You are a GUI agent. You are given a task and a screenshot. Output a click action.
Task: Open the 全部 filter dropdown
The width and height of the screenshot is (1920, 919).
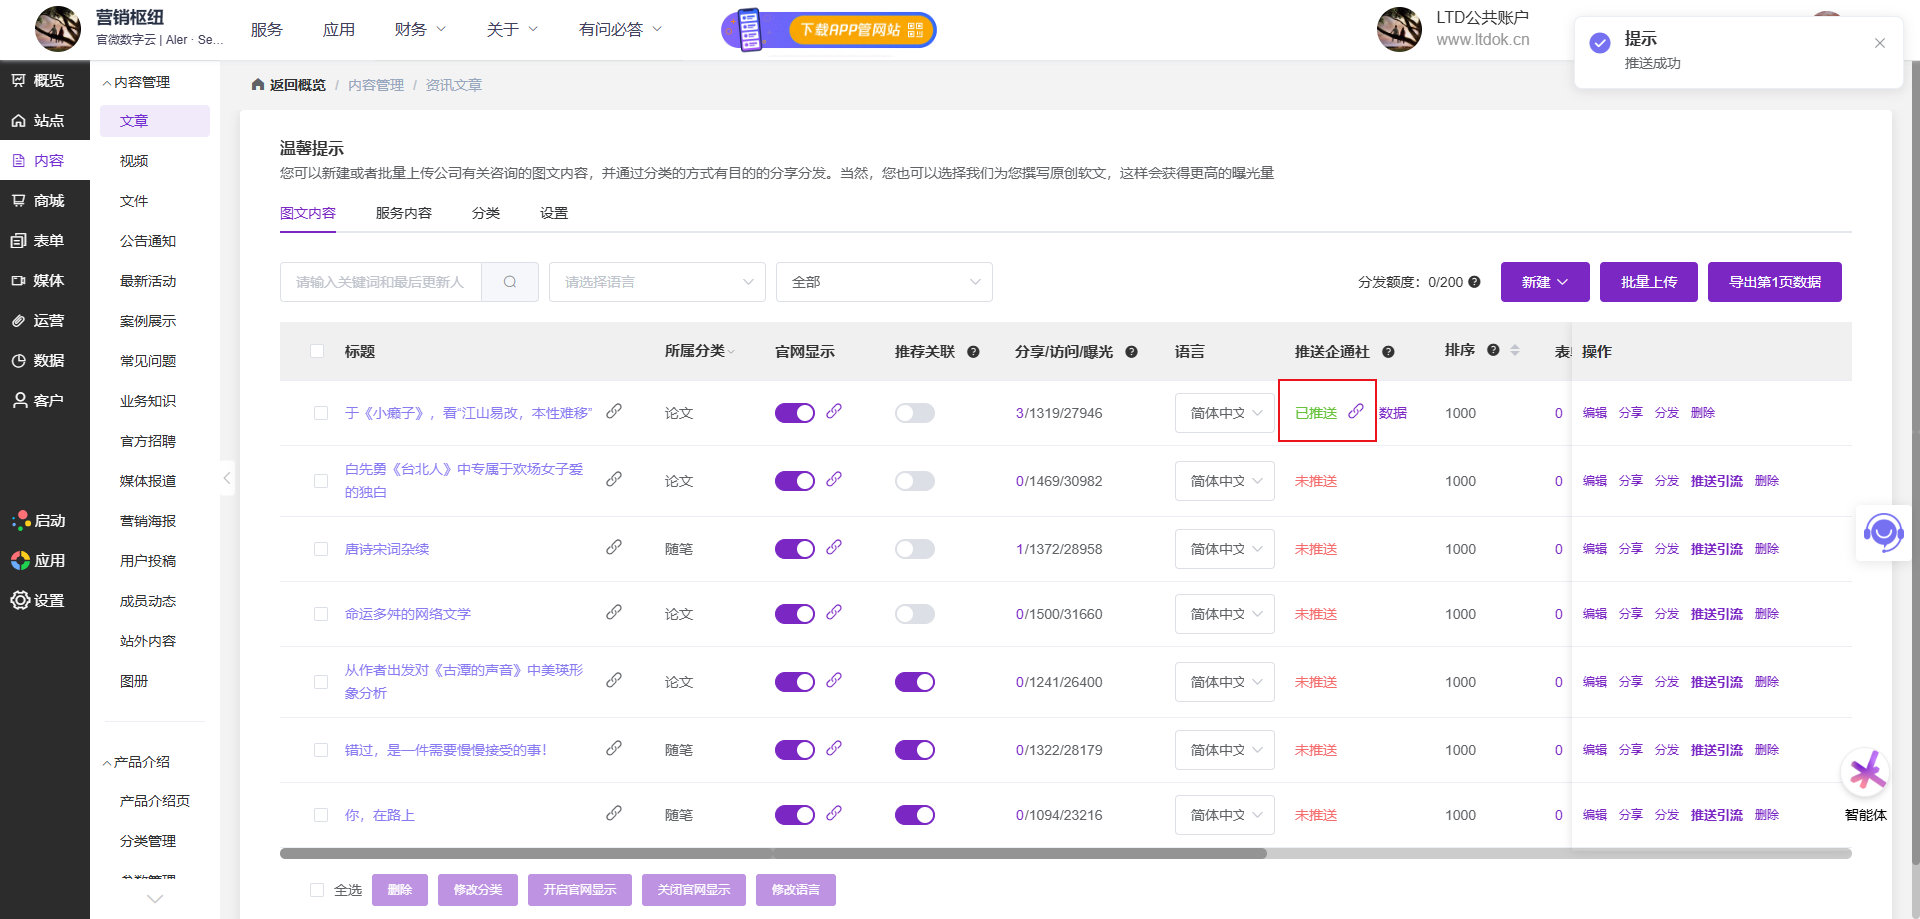884,282
